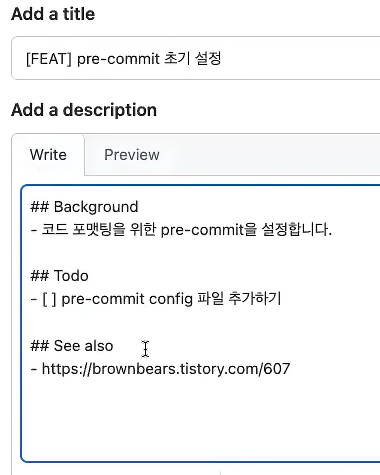Click the blank line above "## See also"
380x475 pixels.
200,322
